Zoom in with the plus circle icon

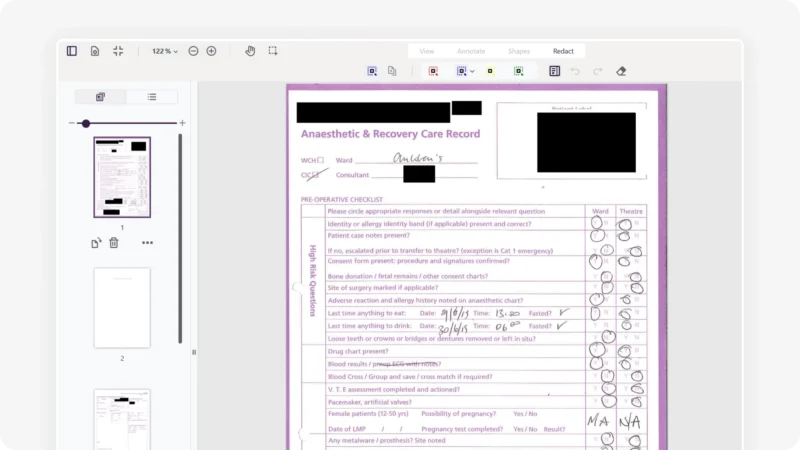click(x=211, y=51)
